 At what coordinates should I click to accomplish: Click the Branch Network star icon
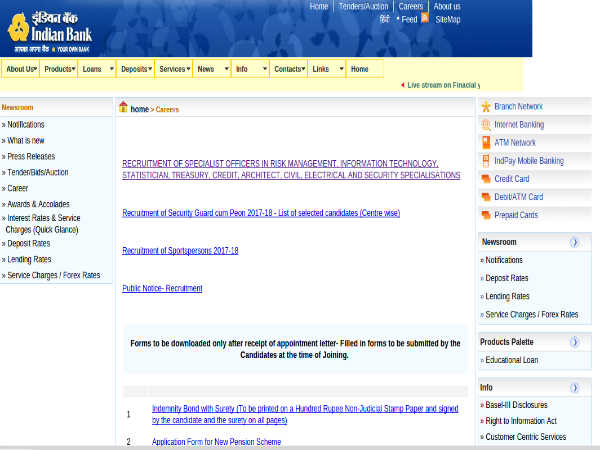point(486,106)
